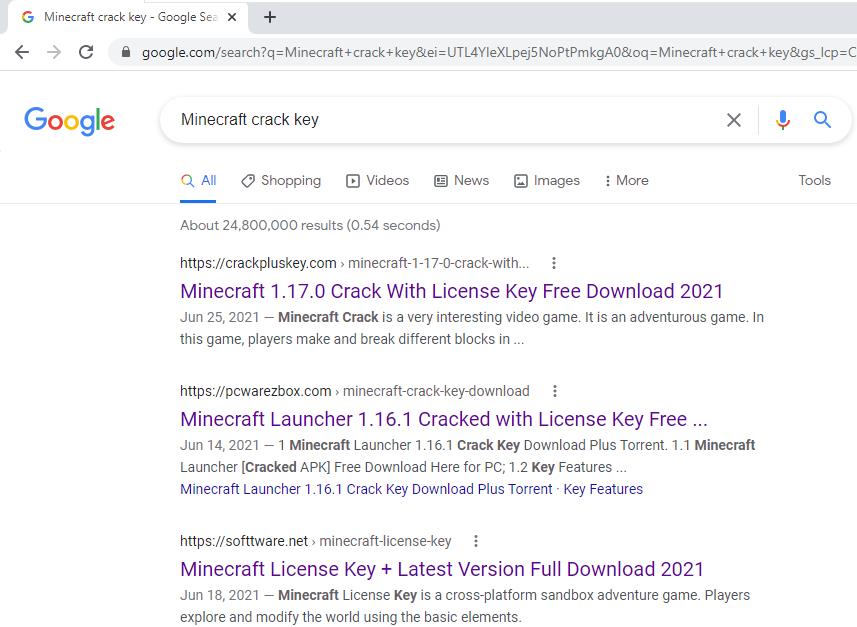The image size is (857, 627).
Task: Open Minecraft Launcher 1.16.1 Cracked result link
Action: 444,419
